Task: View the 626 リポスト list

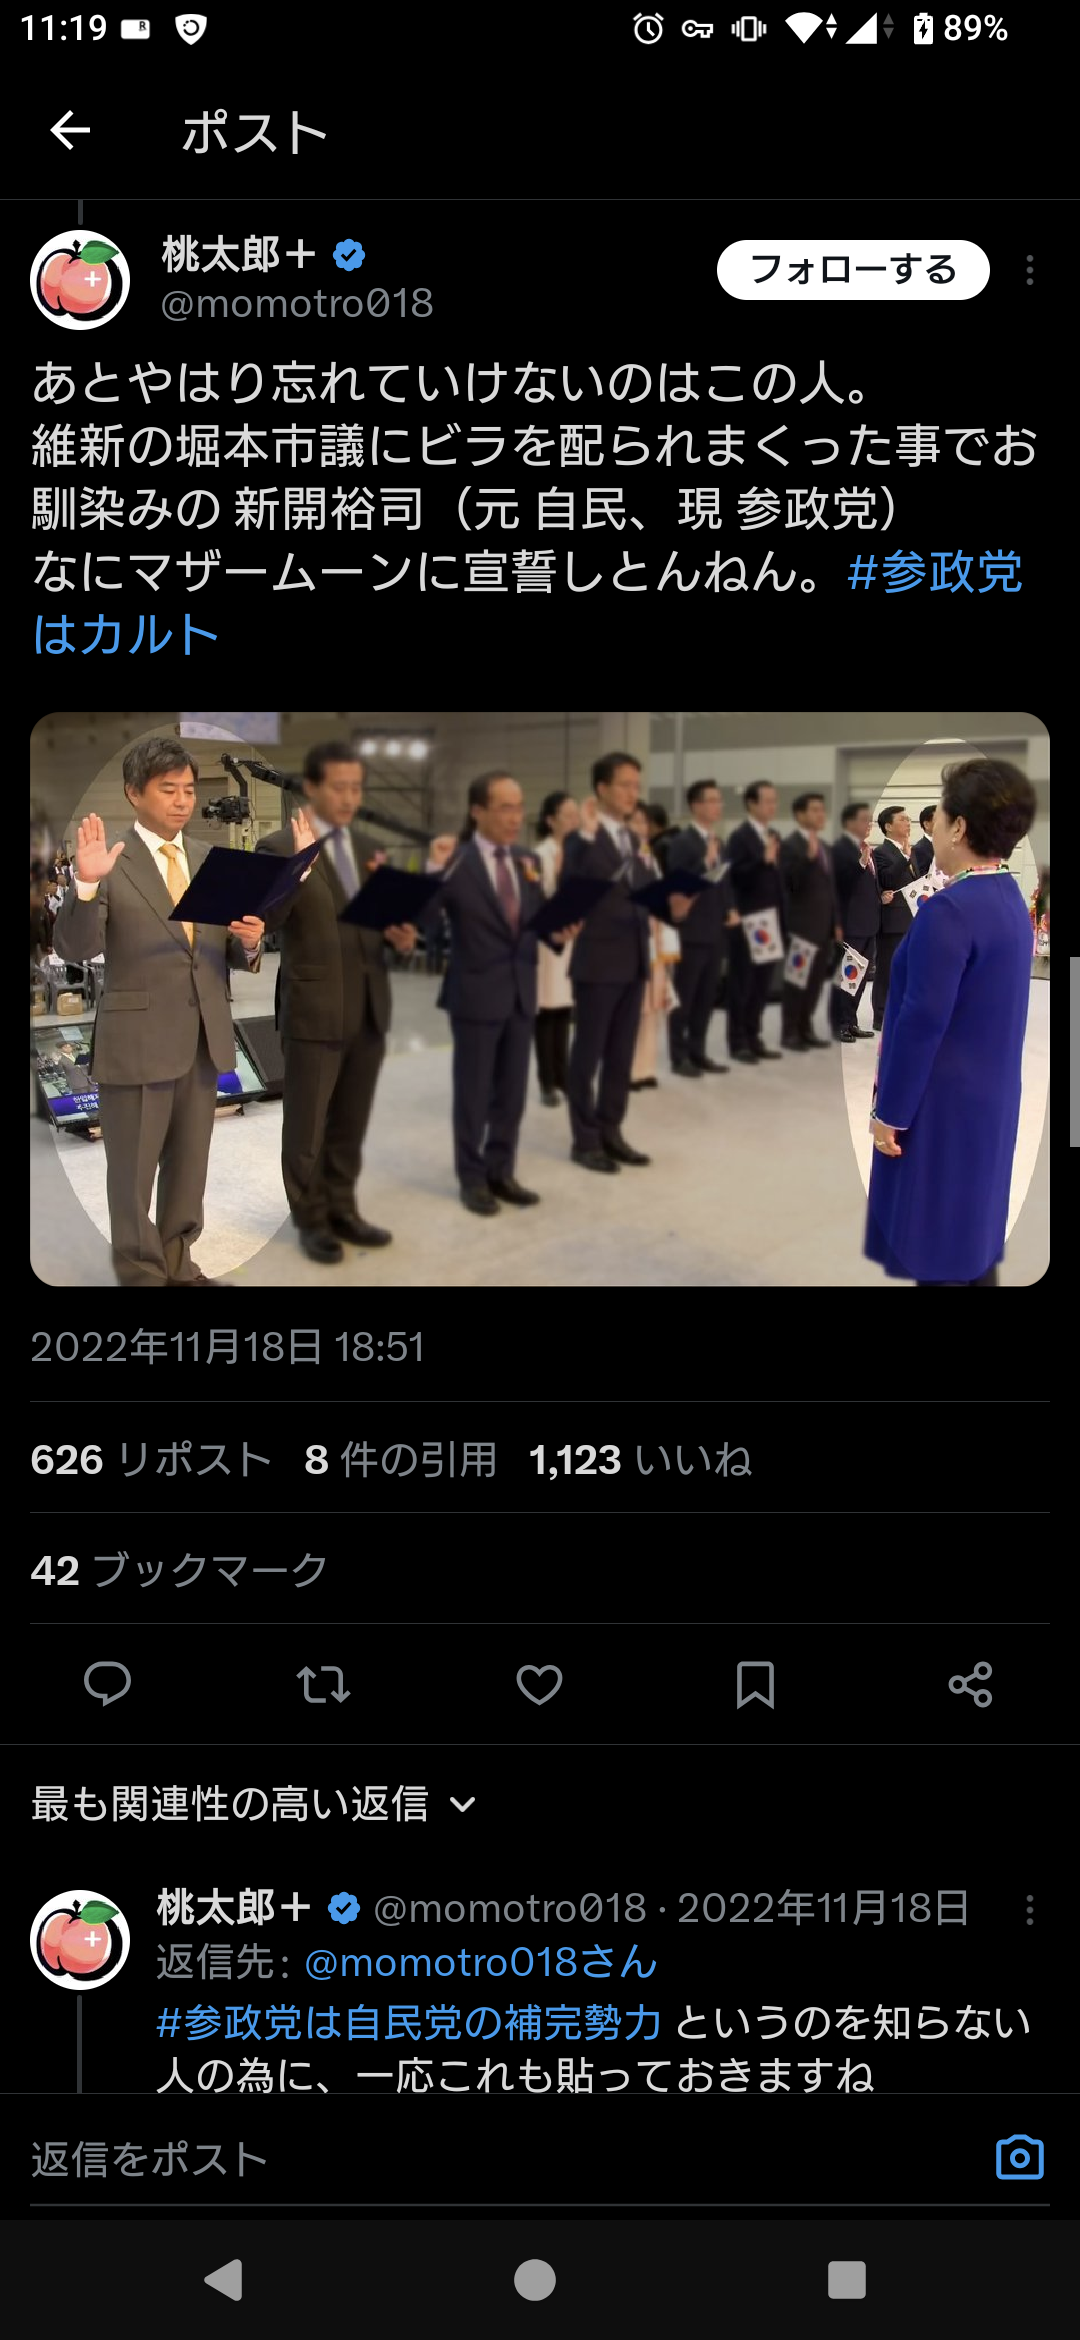Action: point(151,1459)
